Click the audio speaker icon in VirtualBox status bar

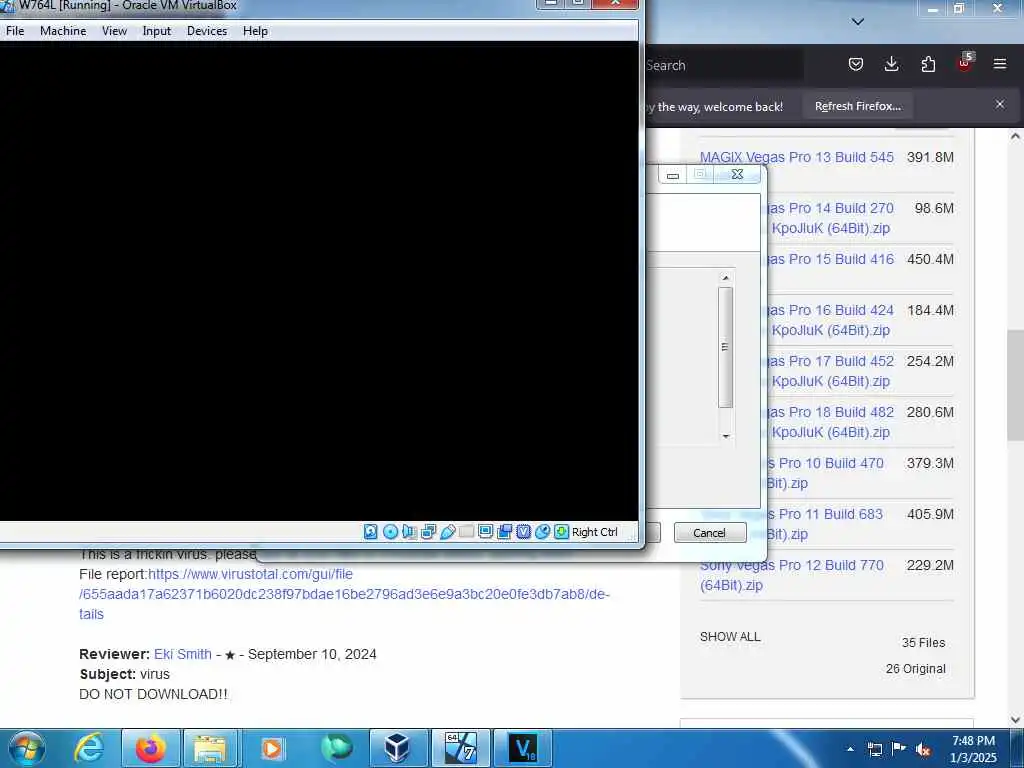click(409, 532)
